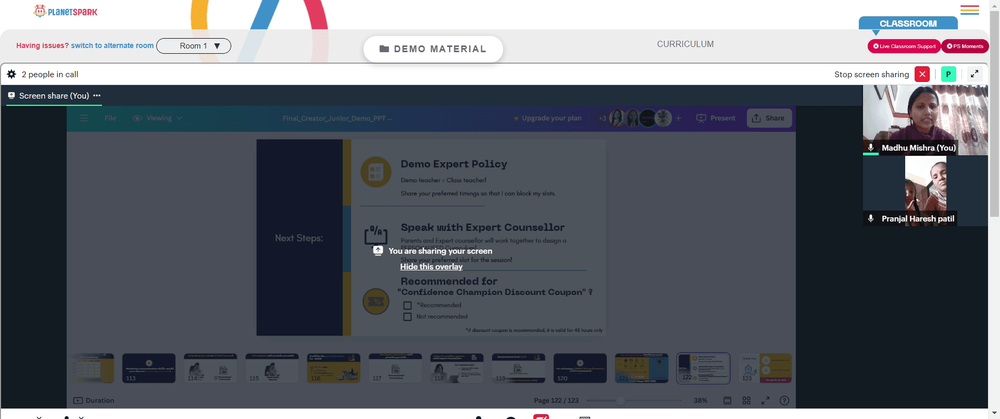Select slide thumbnail 121
This screenshot has width=1000, height=419.
pos(642,368)
